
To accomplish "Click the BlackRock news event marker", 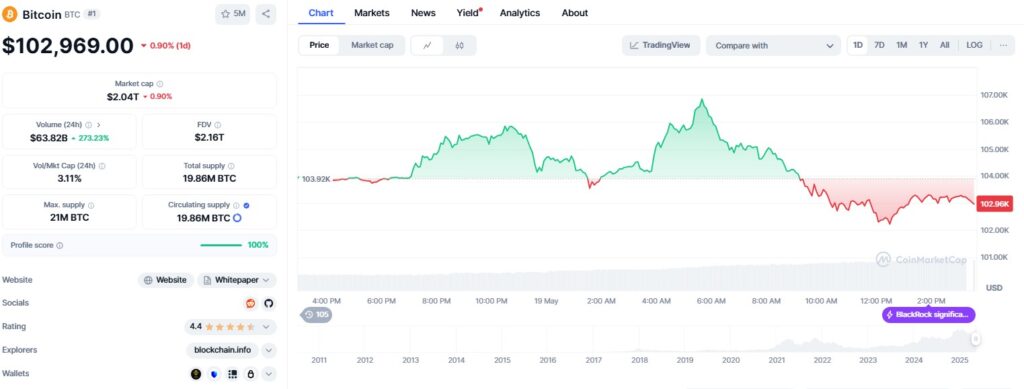I will click(x=928, y=315).
